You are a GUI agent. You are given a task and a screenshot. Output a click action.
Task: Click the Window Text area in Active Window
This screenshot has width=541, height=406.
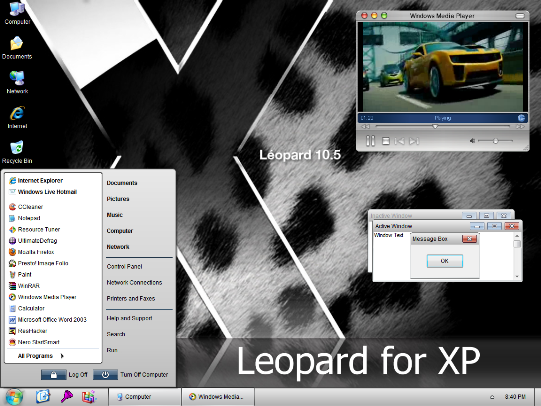[x=388, y=235]
